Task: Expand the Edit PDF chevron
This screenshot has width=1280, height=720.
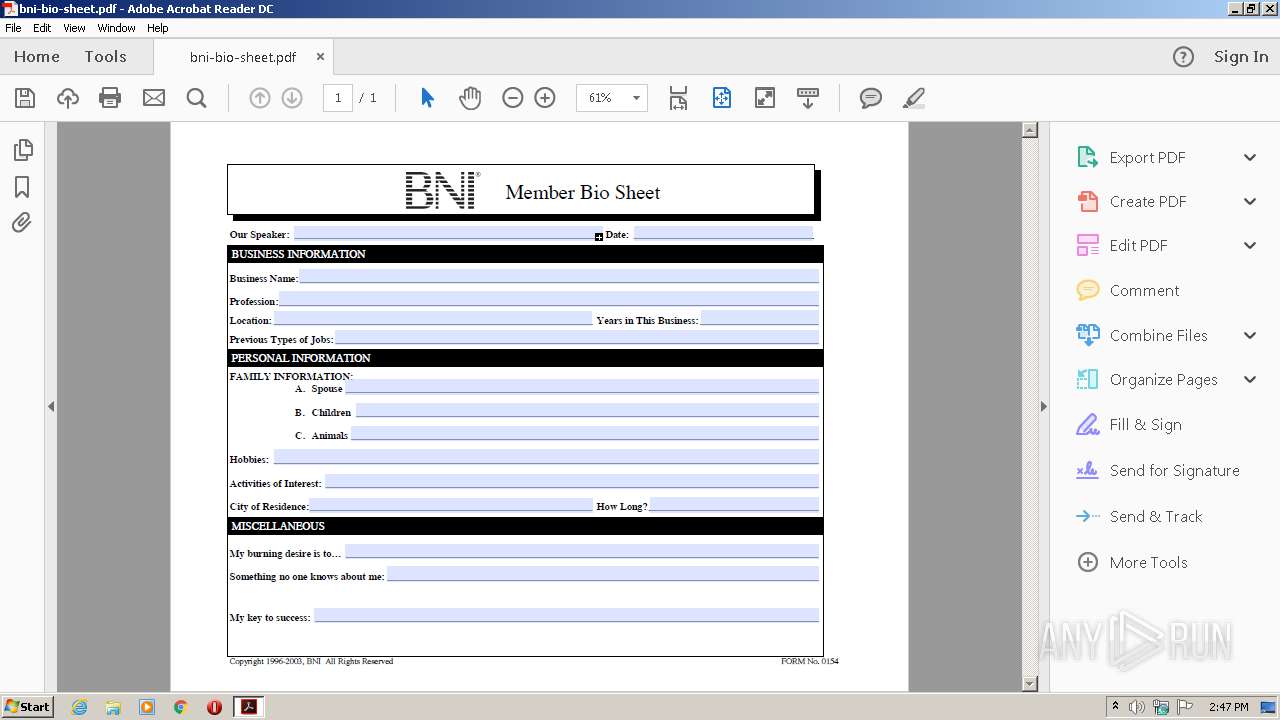Action: tap(1250, 246)
